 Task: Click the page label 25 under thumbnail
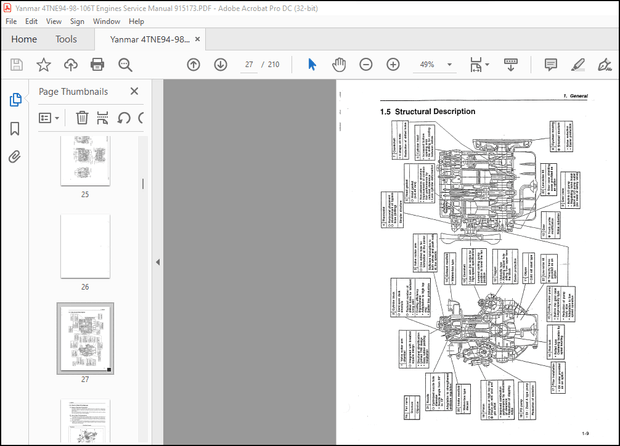click(x=85, y=195)
